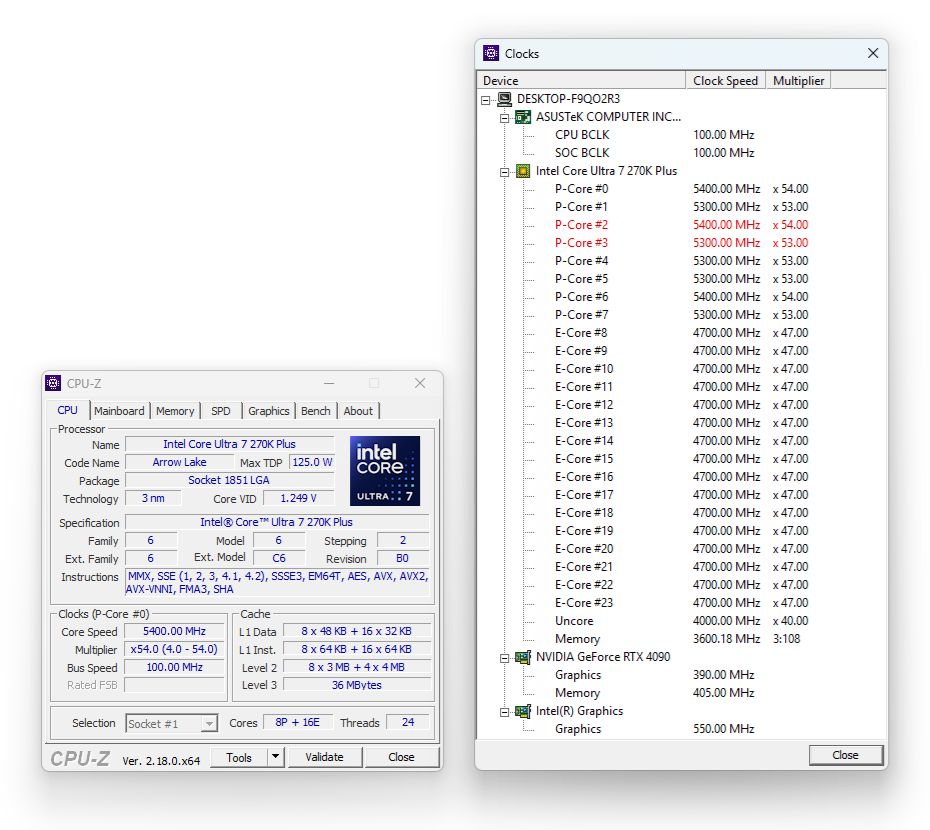Open the Socket #1 selection combo box
The height and width of the screenshot is (830, 930).
[172, 724]
